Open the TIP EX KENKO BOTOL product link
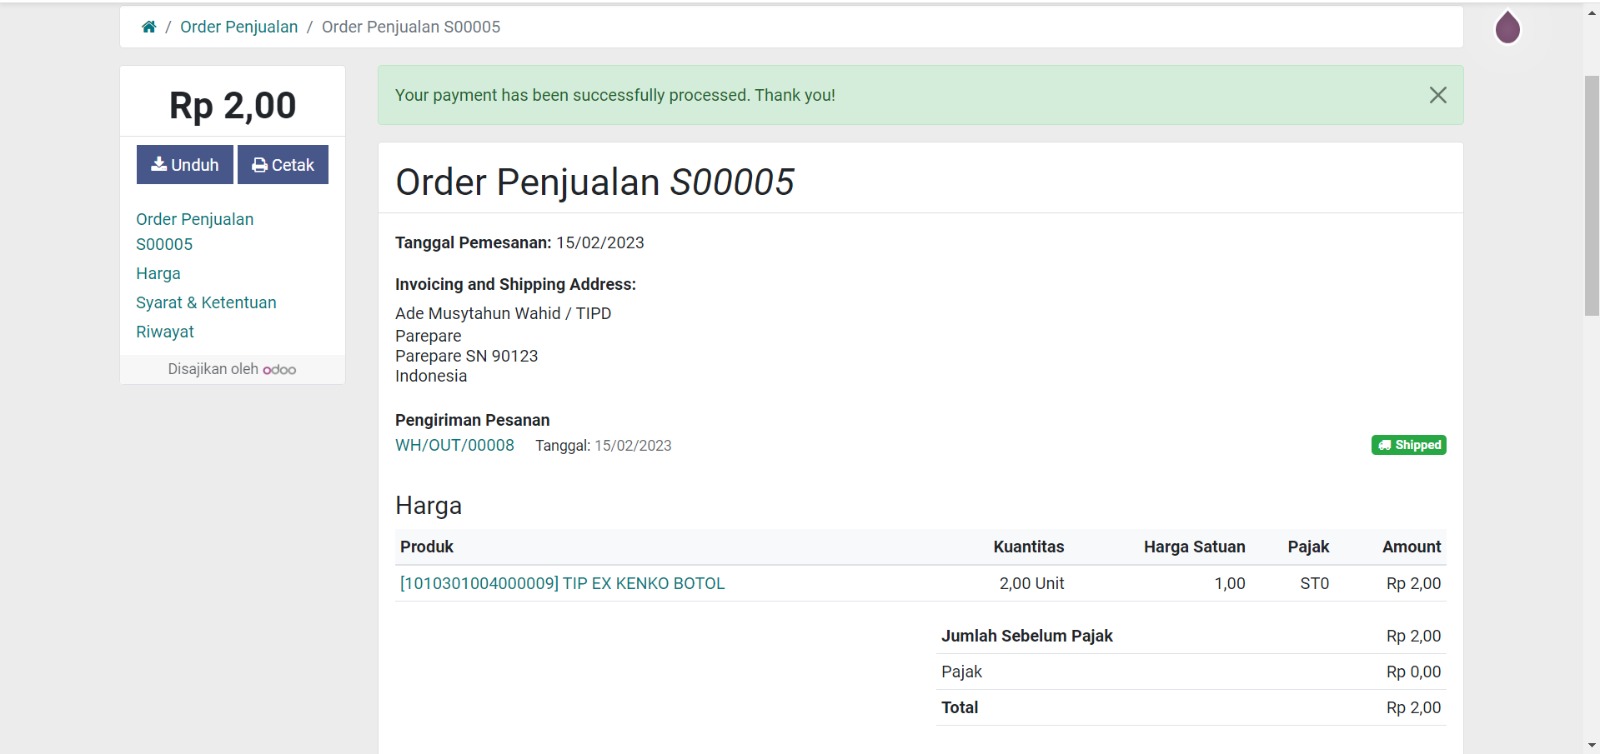 (x=562, y=583)
